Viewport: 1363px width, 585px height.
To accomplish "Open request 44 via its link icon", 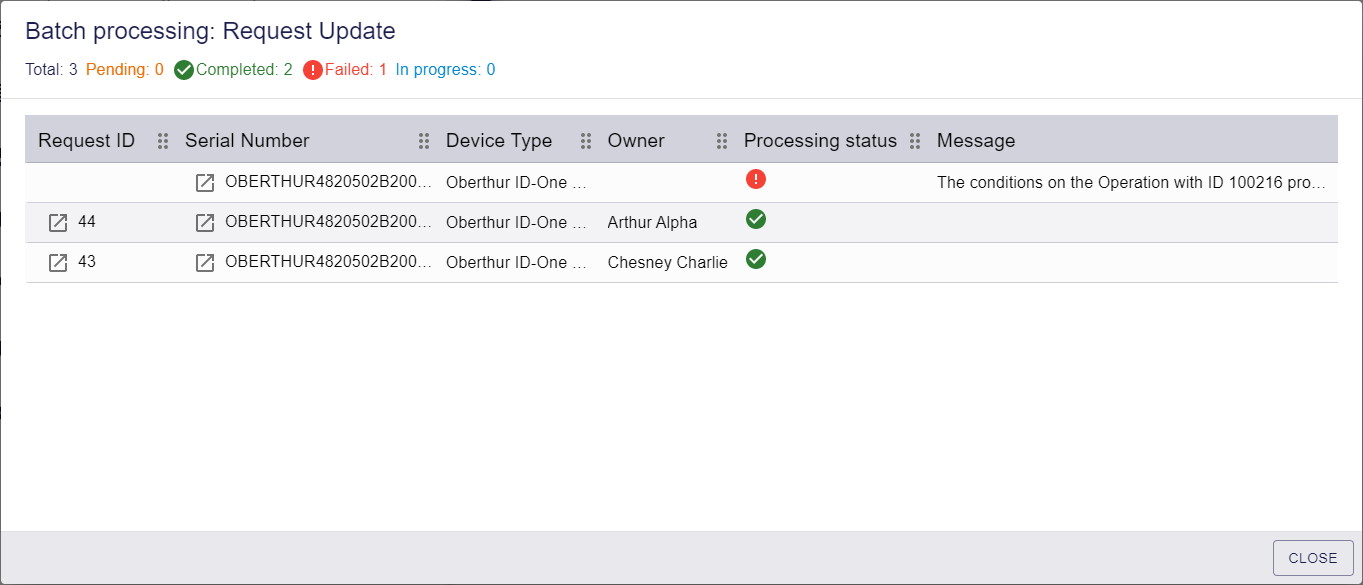I will pyautogui.click(x=58, y=222).
